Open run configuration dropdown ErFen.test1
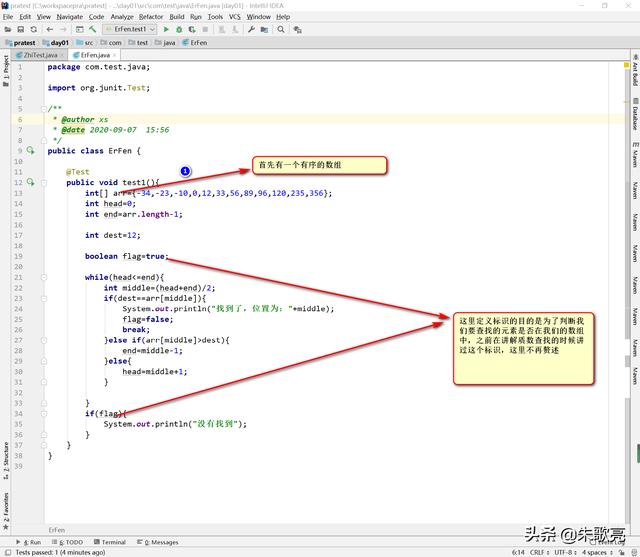The width and height of the screenshot is (640, 557). pyautogui.click(x=130, y=29)
